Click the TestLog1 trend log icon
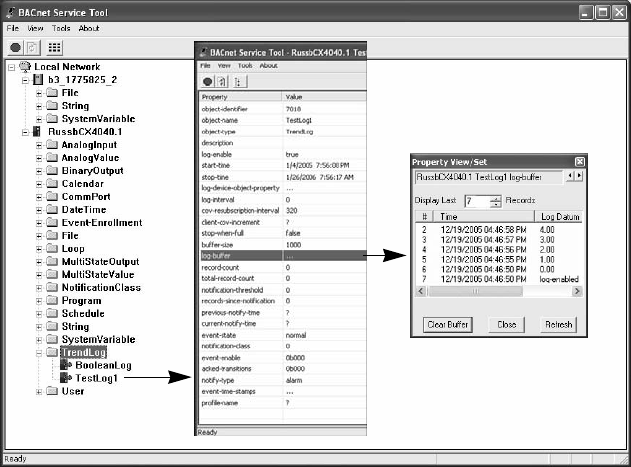631x467 pixels. (66, 378)
